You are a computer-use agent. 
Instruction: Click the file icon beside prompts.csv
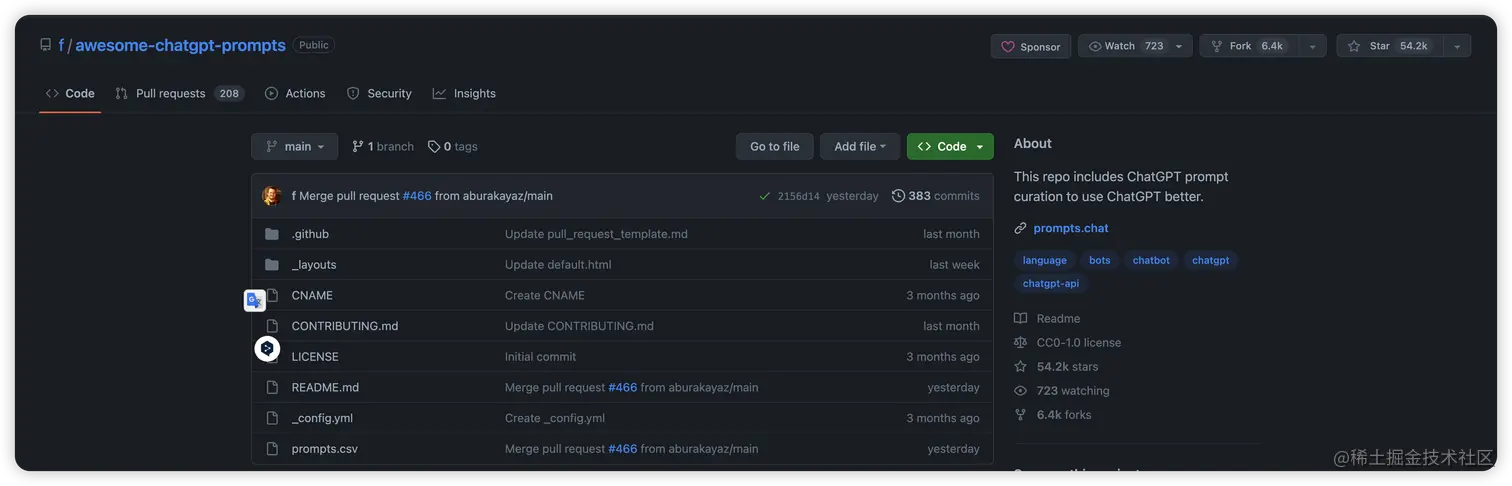(x=272, y=449)
